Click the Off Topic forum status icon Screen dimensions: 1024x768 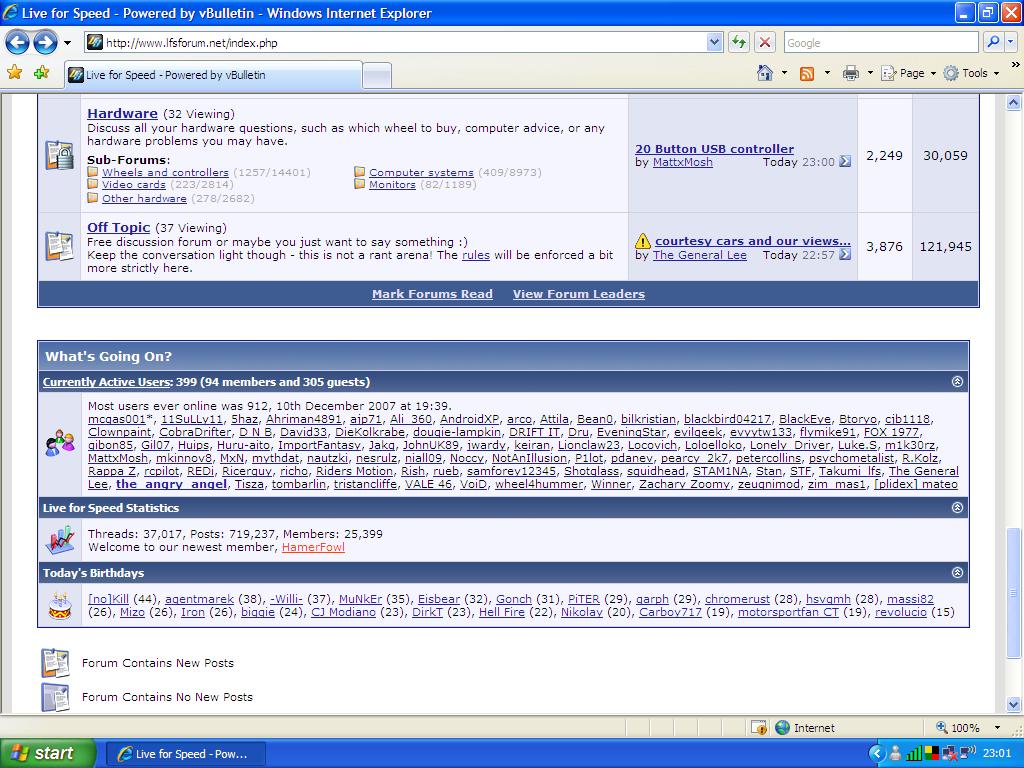click(x=59, y=246)
